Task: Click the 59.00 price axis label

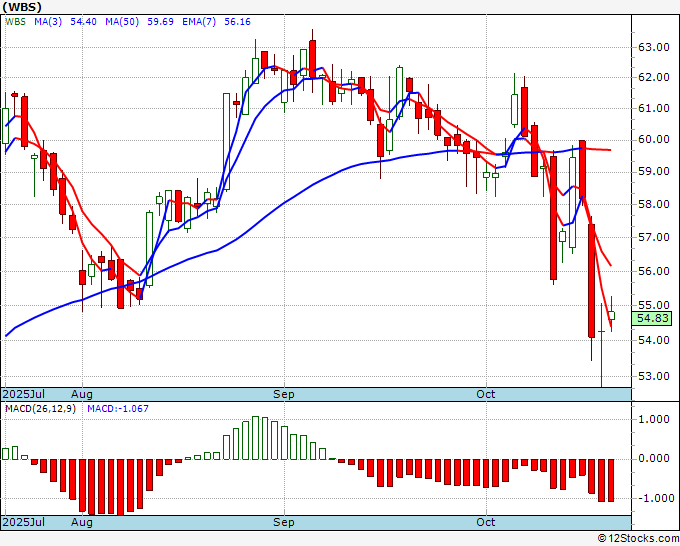Action: (x=654, y=172)
